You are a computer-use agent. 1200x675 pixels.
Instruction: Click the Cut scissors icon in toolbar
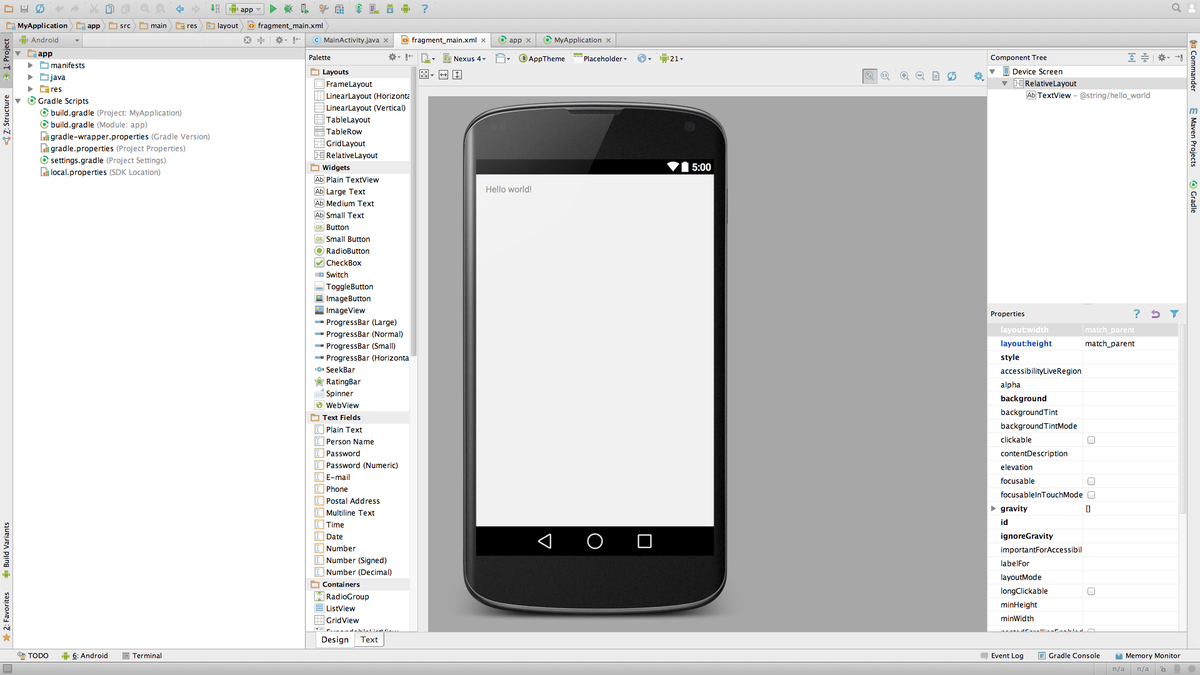point(93,9)
